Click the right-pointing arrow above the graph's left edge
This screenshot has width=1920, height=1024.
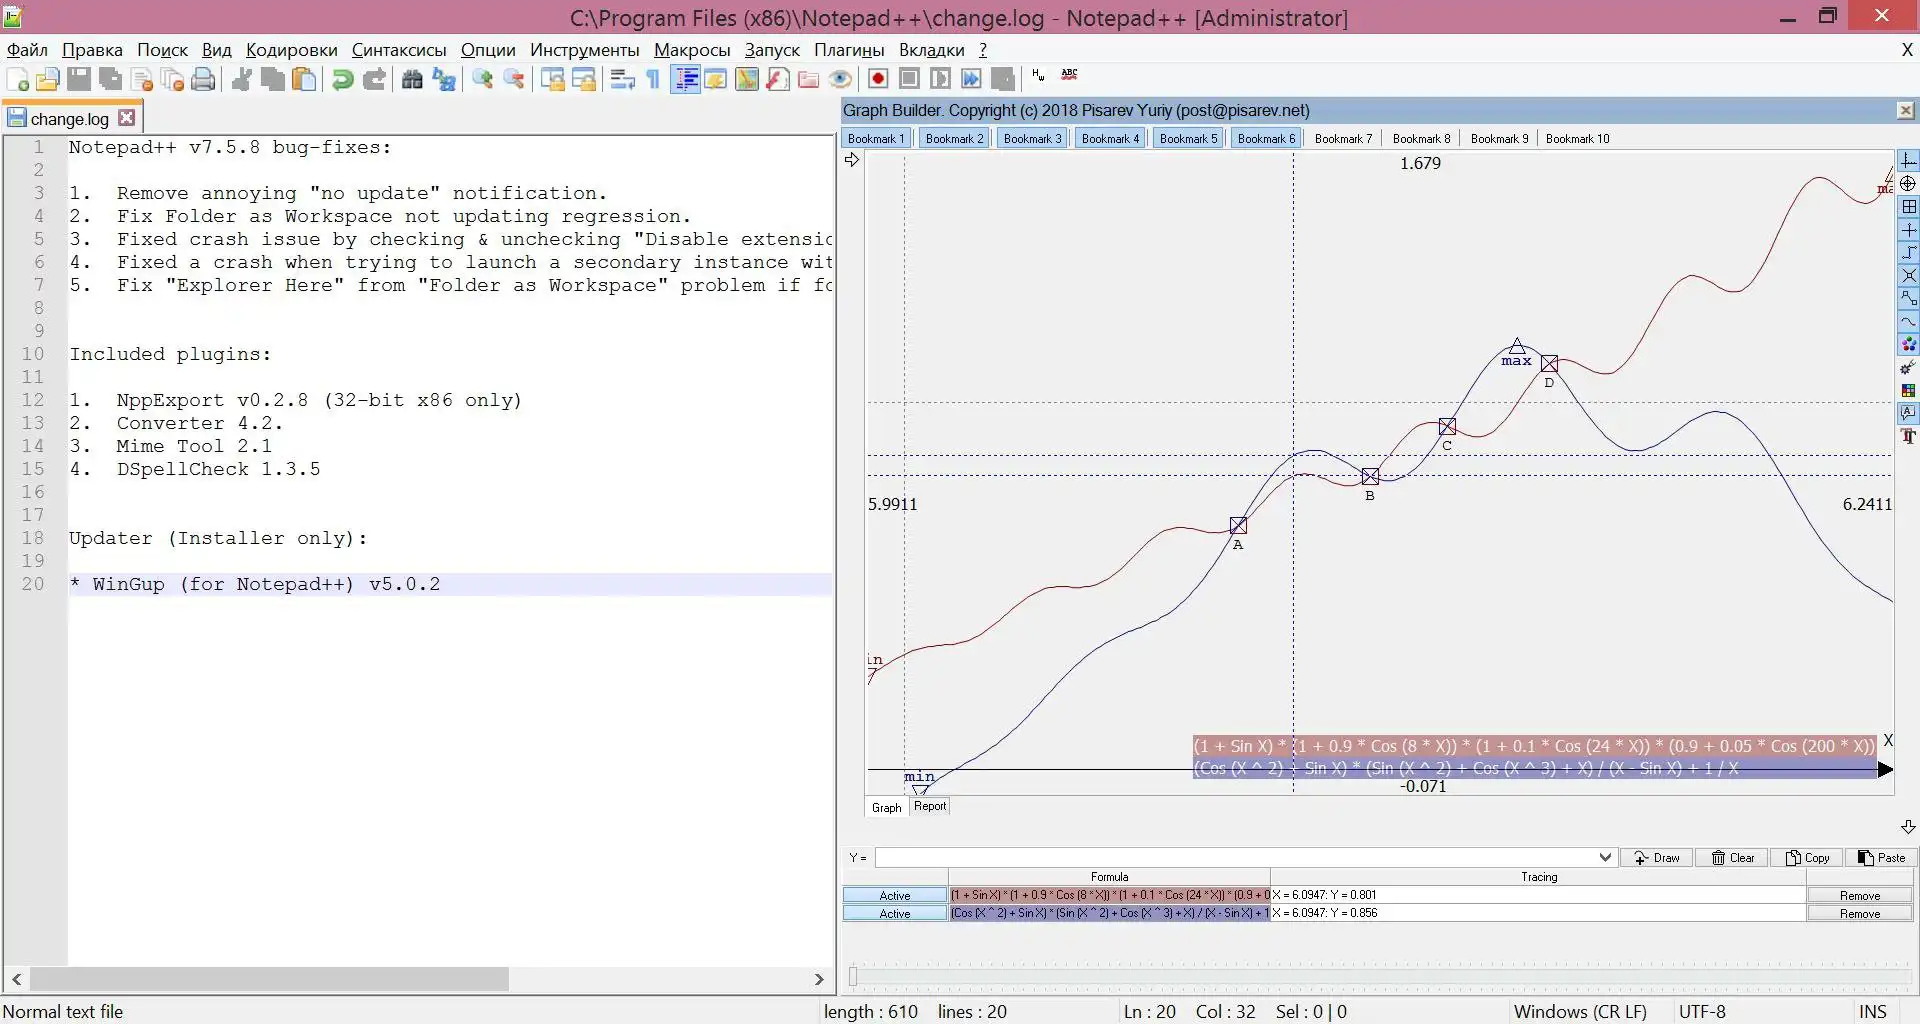(852, 160)
